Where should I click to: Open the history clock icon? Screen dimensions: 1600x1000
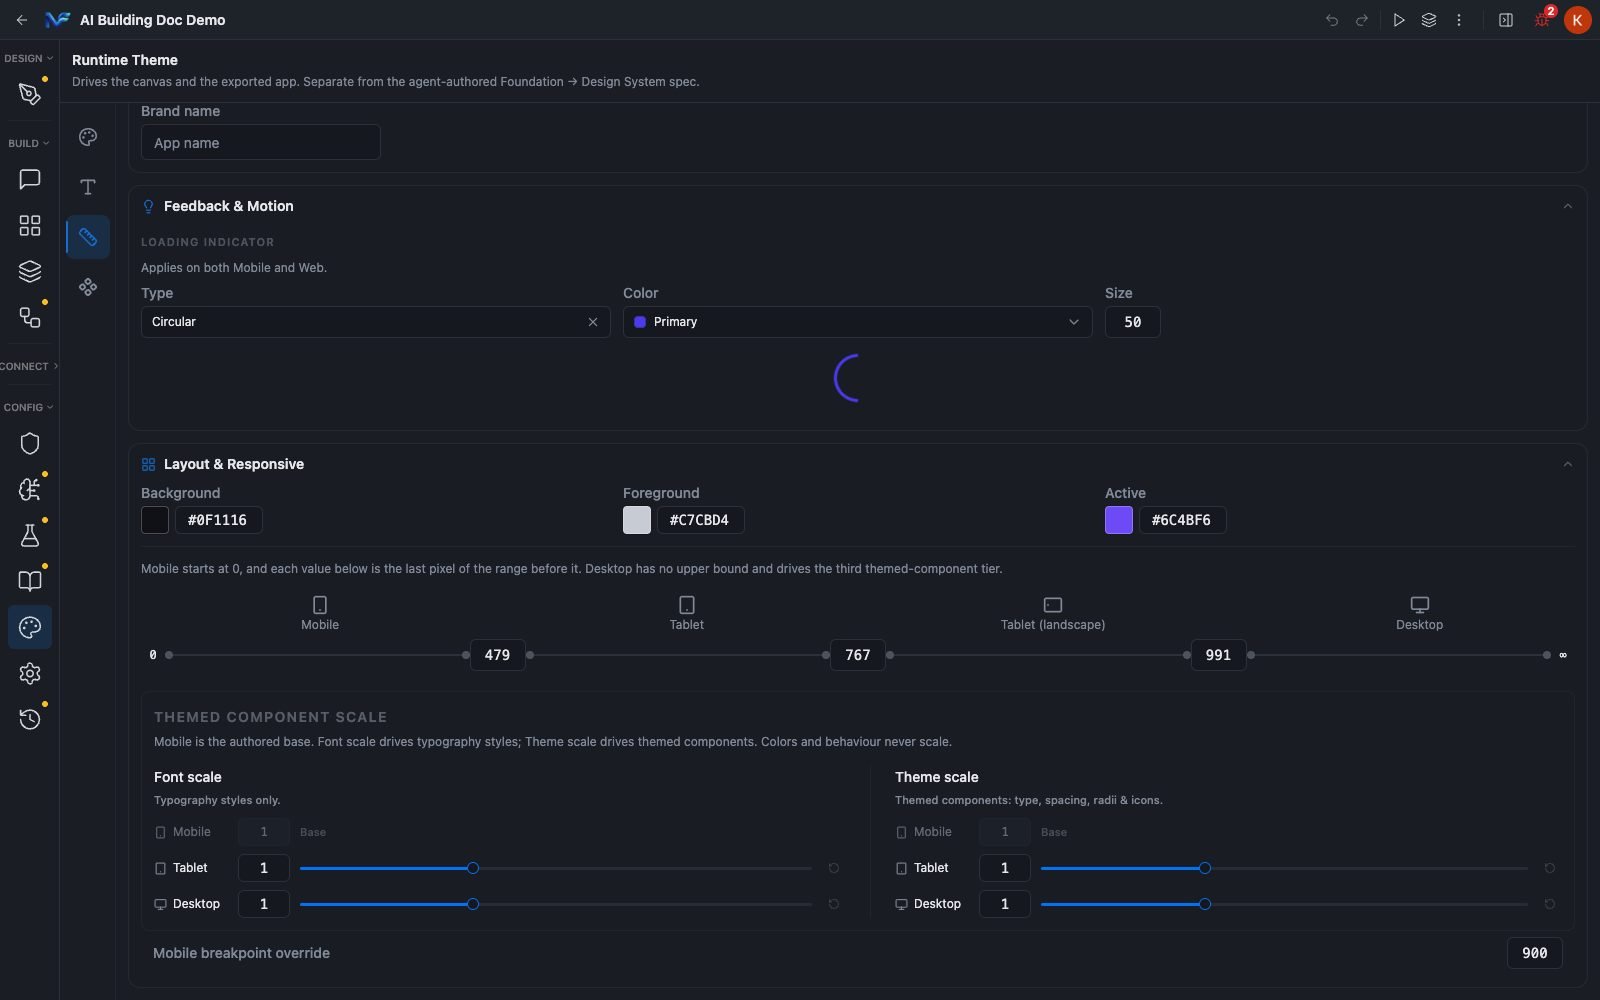click(30, 719)
